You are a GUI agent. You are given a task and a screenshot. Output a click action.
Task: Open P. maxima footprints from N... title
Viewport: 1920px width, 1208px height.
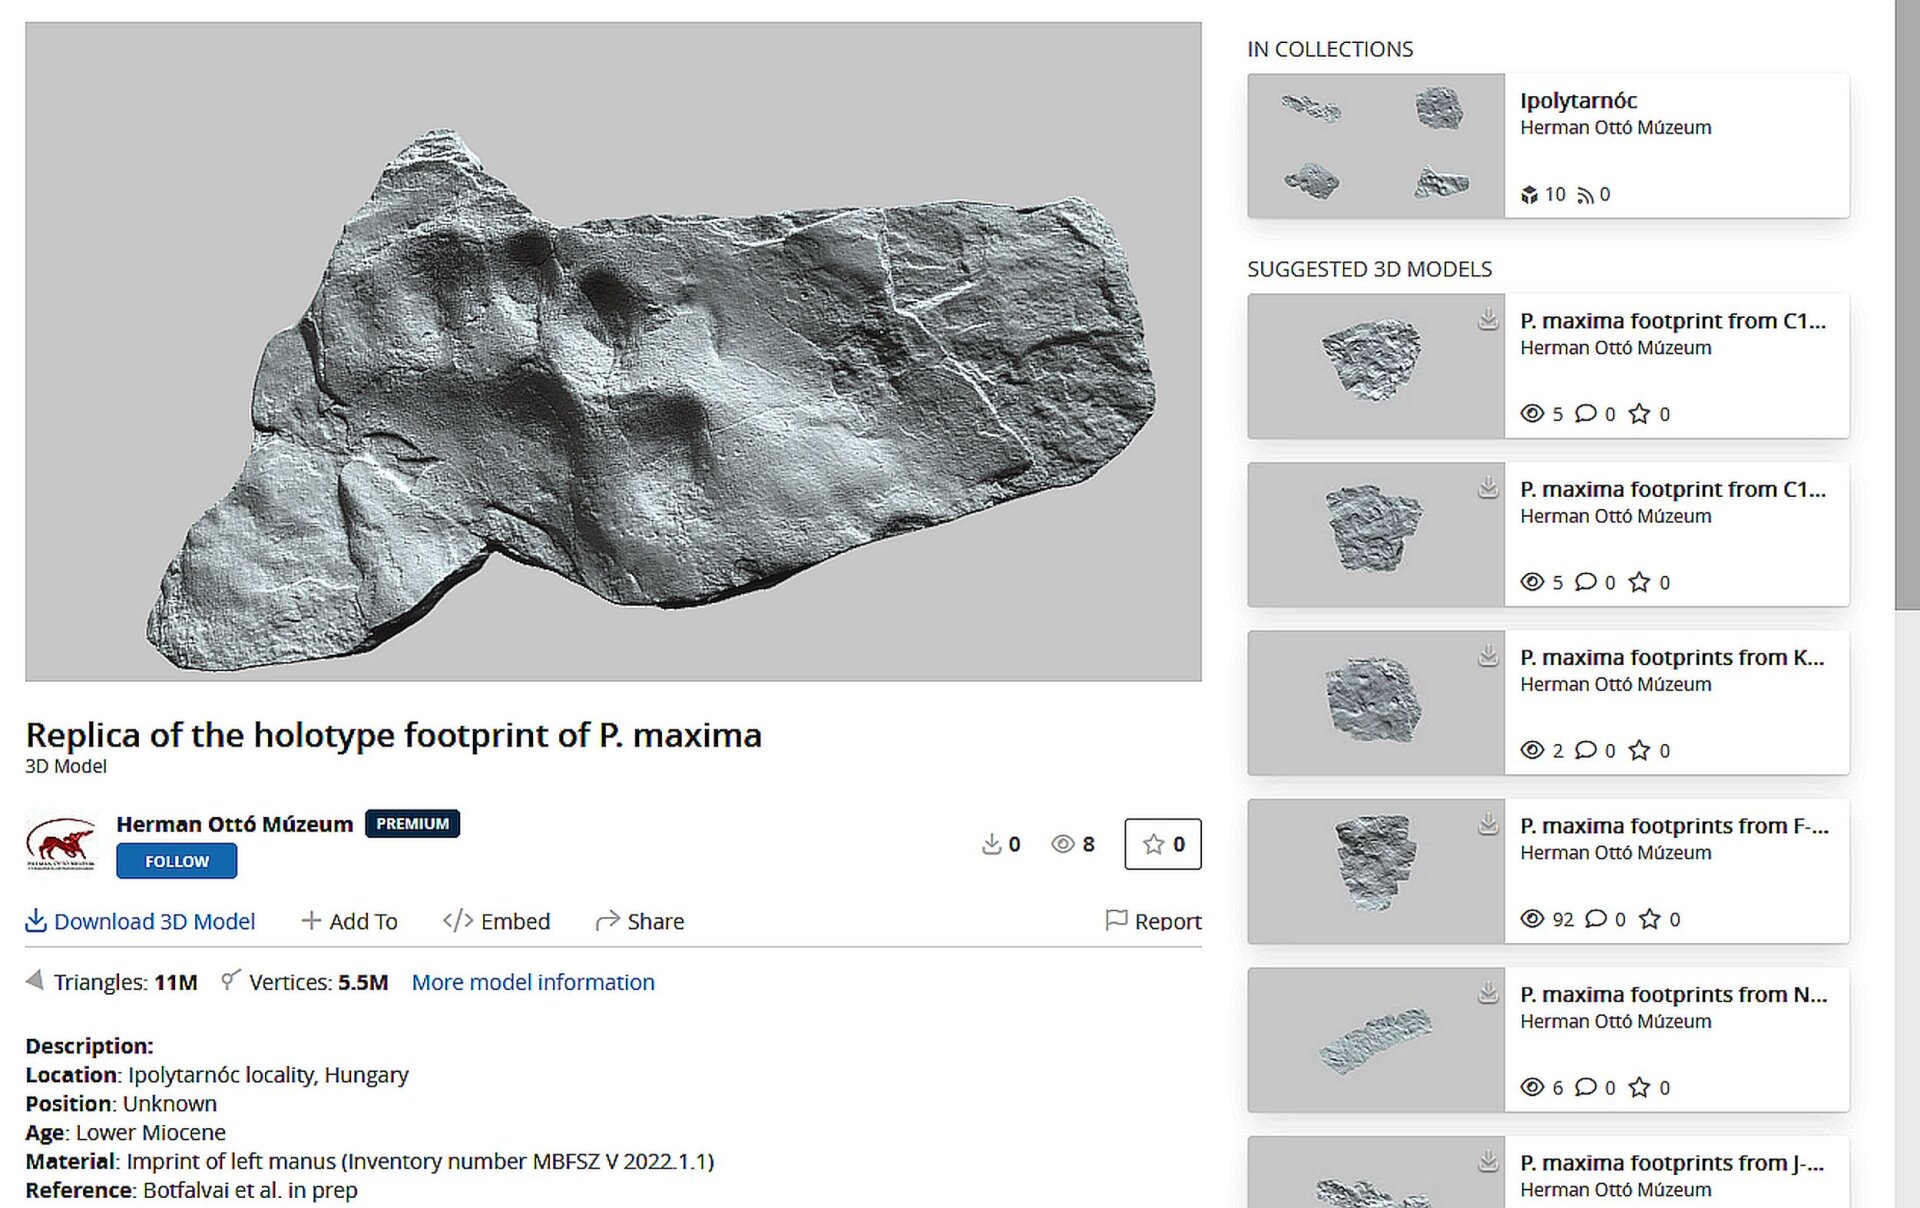point(1673,994)
